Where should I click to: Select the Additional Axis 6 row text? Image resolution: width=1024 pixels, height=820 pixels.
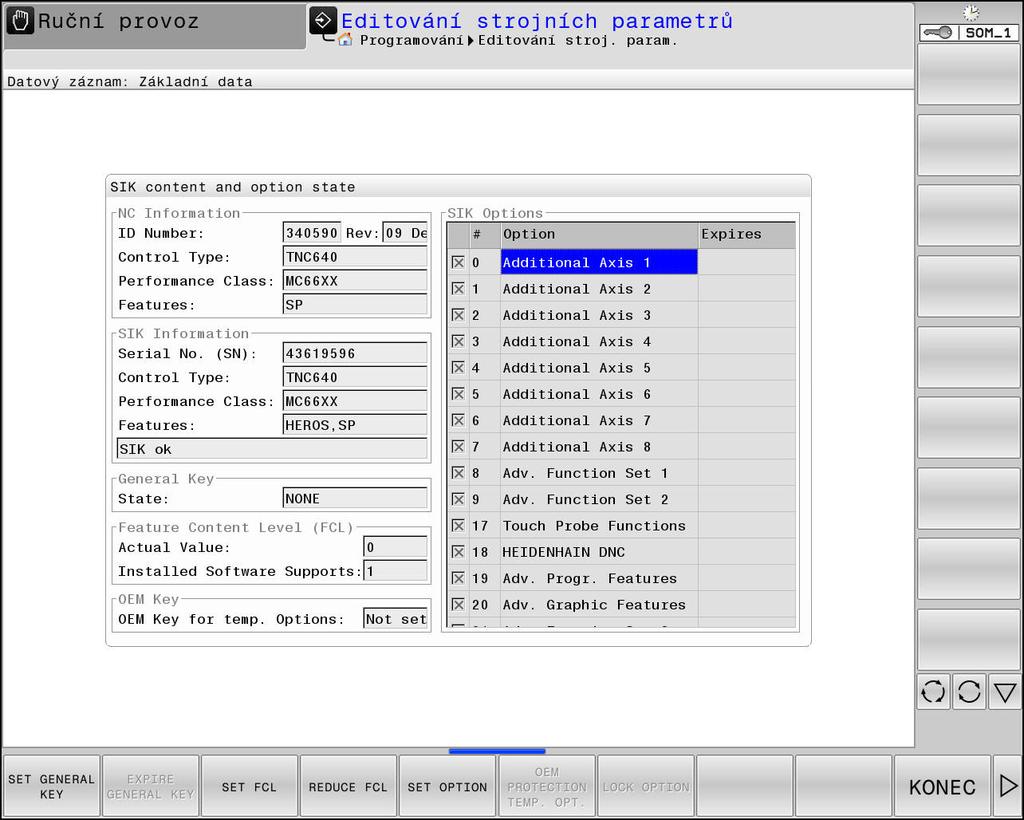[577, 394]
